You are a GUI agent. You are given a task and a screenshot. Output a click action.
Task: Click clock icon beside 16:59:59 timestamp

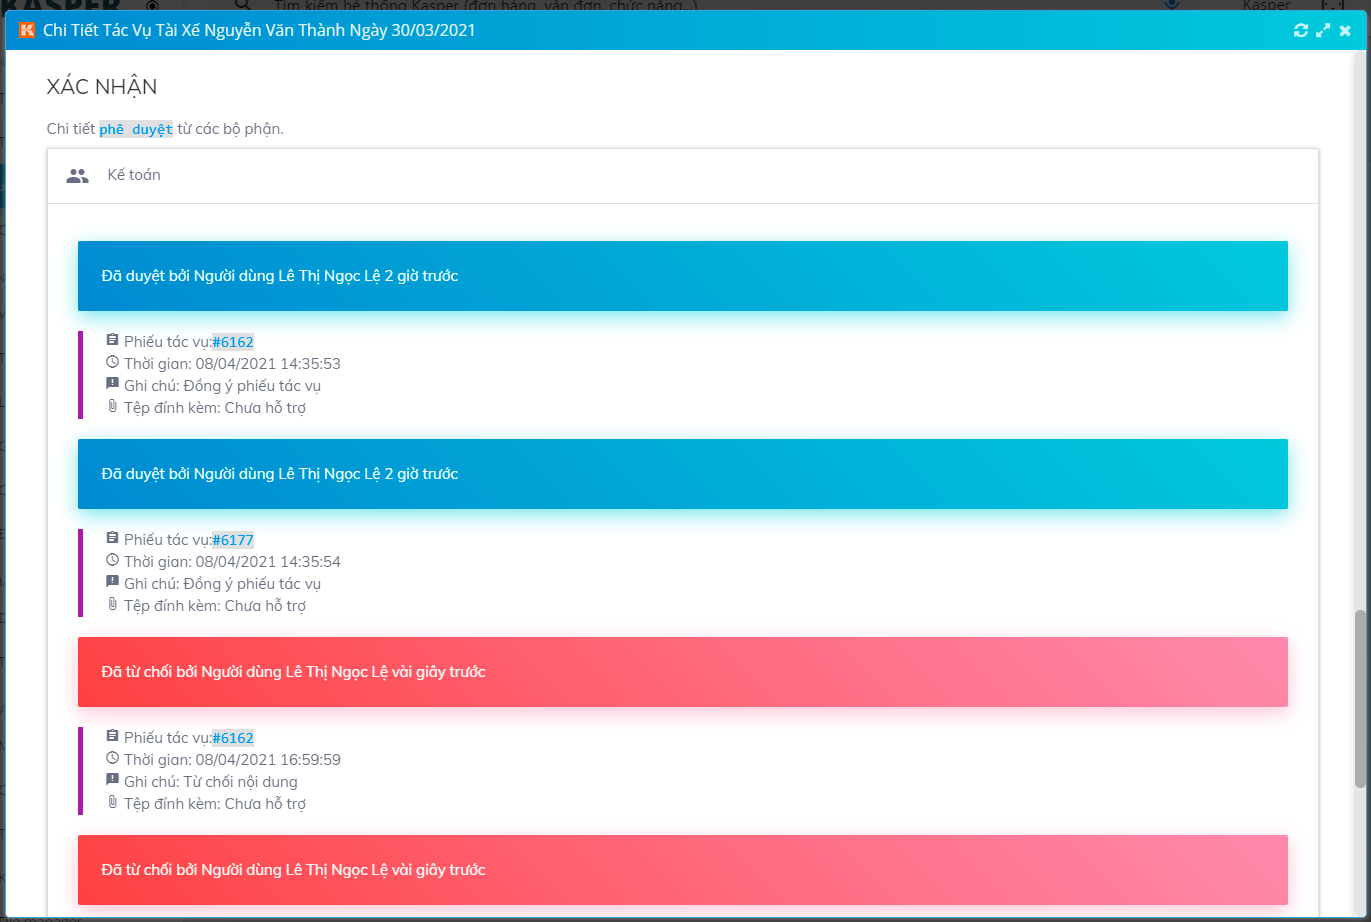pos(112,758)
